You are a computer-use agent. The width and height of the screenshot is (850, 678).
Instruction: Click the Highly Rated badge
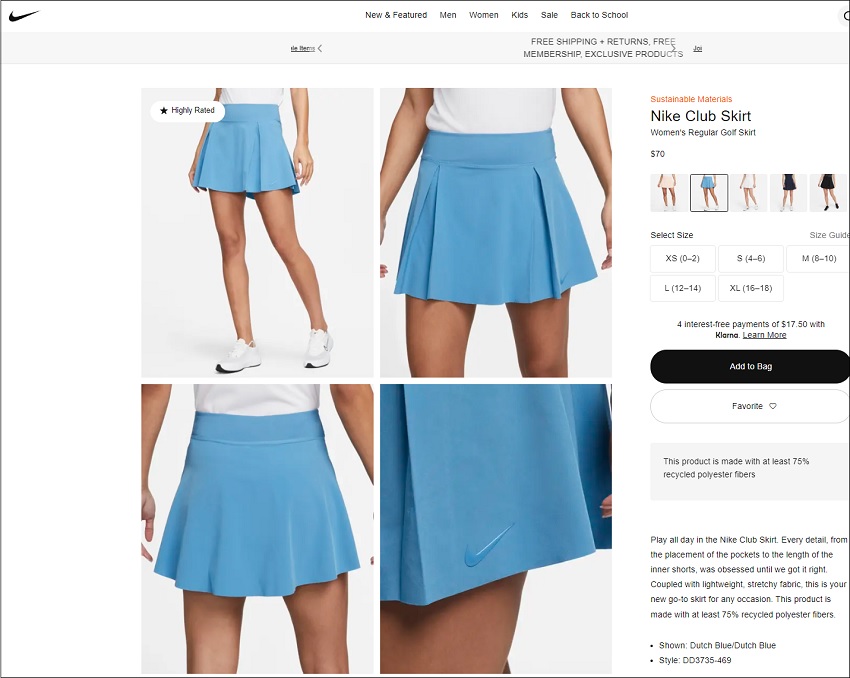(x=187, y=111)
